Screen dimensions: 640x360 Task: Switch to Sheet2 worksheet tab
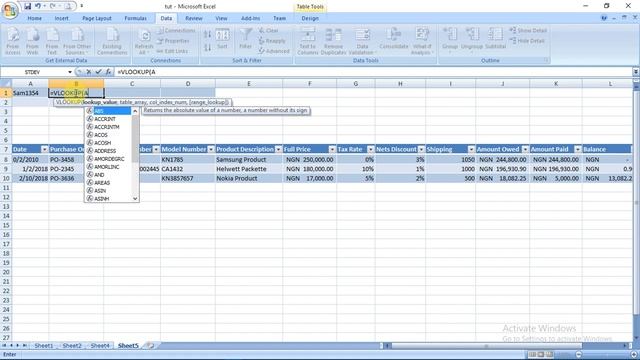click(x=72, y=346)
